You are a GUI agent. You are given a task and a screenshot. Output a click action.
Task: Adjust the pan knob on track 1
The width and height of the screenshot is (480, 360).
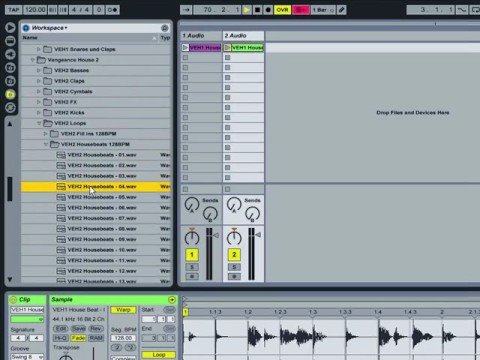coord(192,237)
